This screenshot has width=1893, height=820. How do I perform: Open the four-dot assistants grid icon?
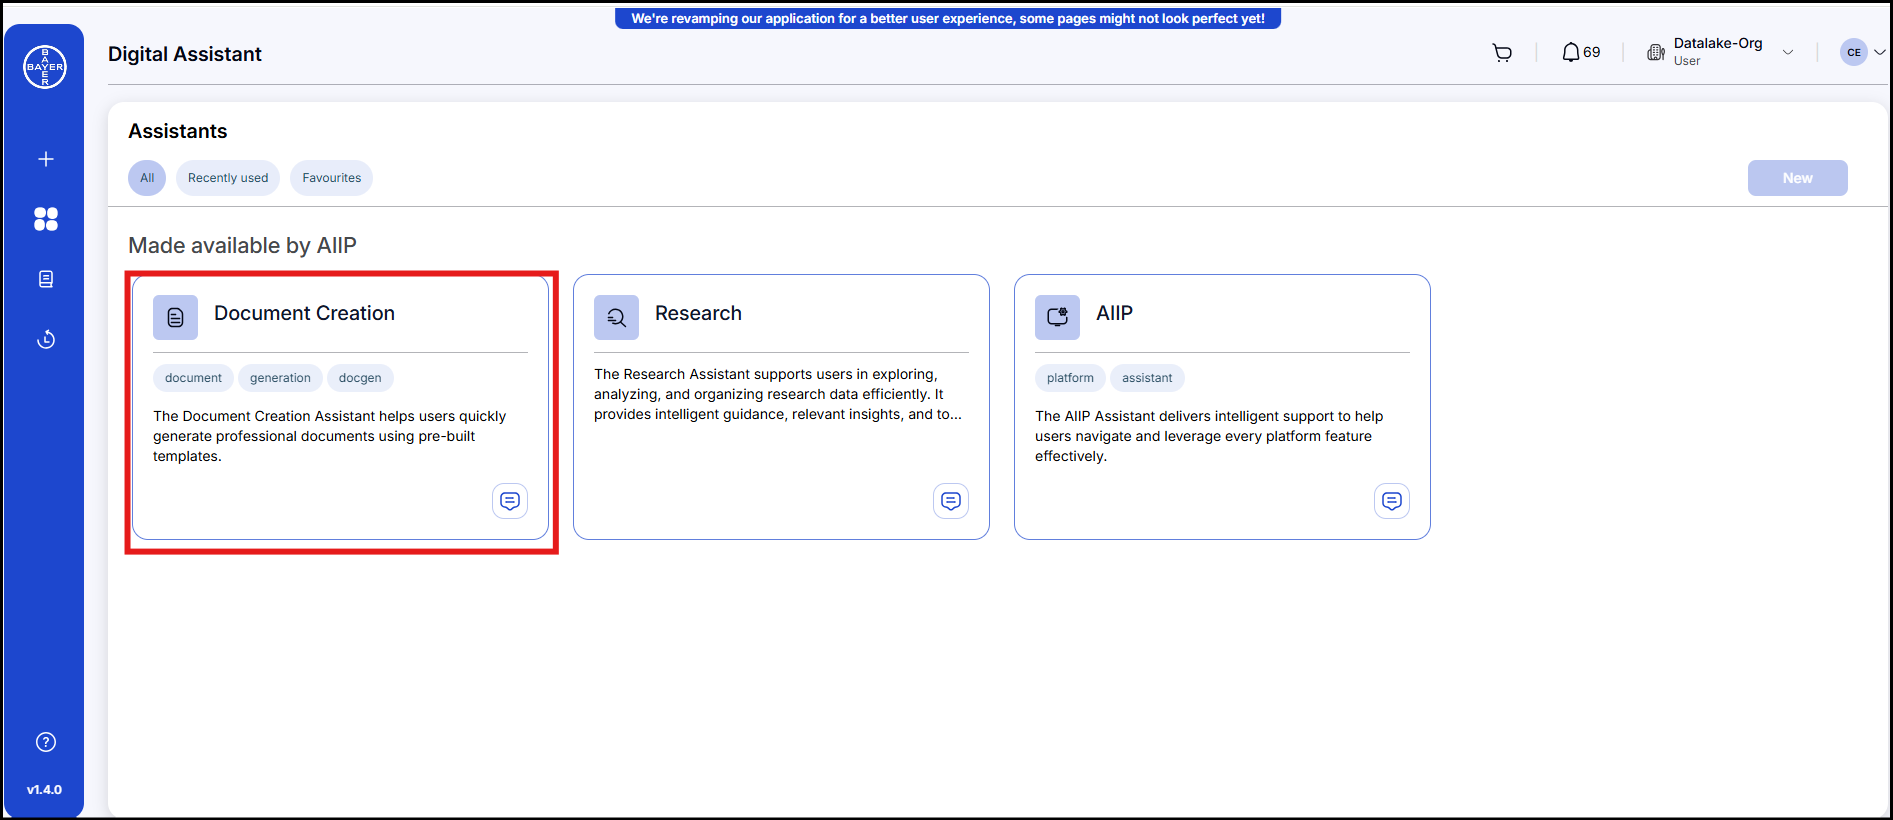[46, 219]
